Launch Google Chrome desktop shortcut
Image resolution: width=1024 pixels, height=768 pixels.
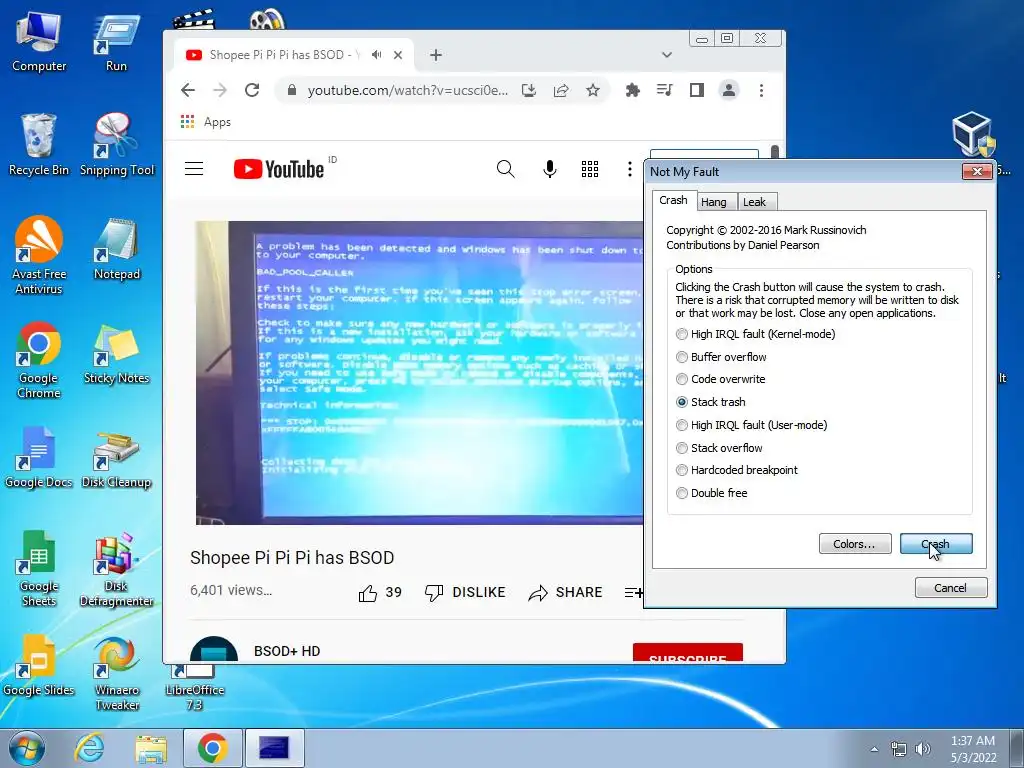pos(39,360)
